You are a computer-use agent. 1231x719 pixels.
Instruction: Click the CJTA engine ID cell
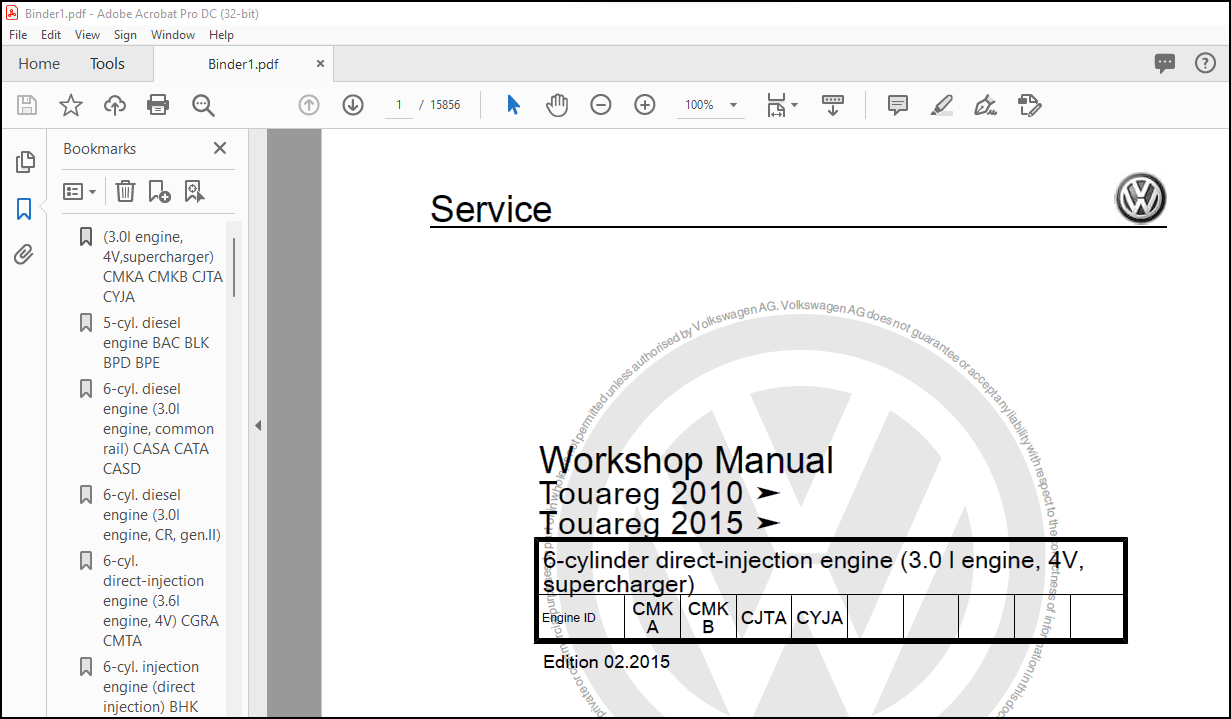[x=764, y=618]
